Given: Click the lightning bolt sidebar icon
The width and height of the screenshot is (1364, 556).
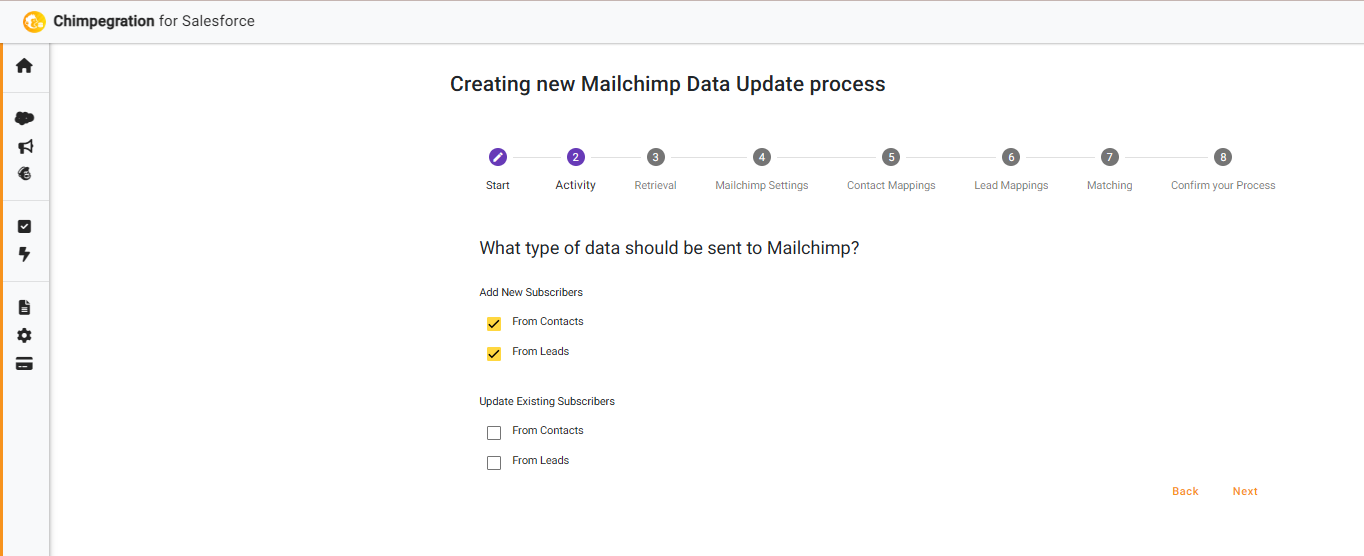Looking at the screenshot, I should 25,254.
